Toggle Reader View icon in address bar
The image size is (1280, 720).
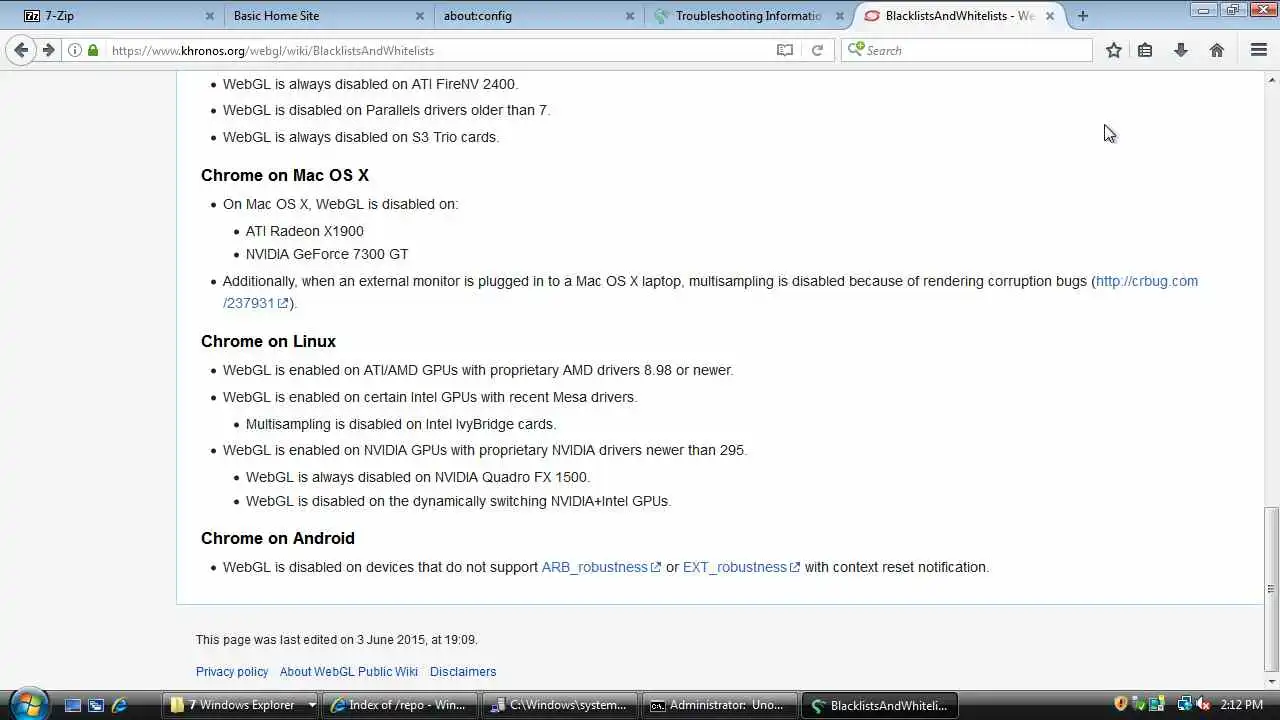785,50
